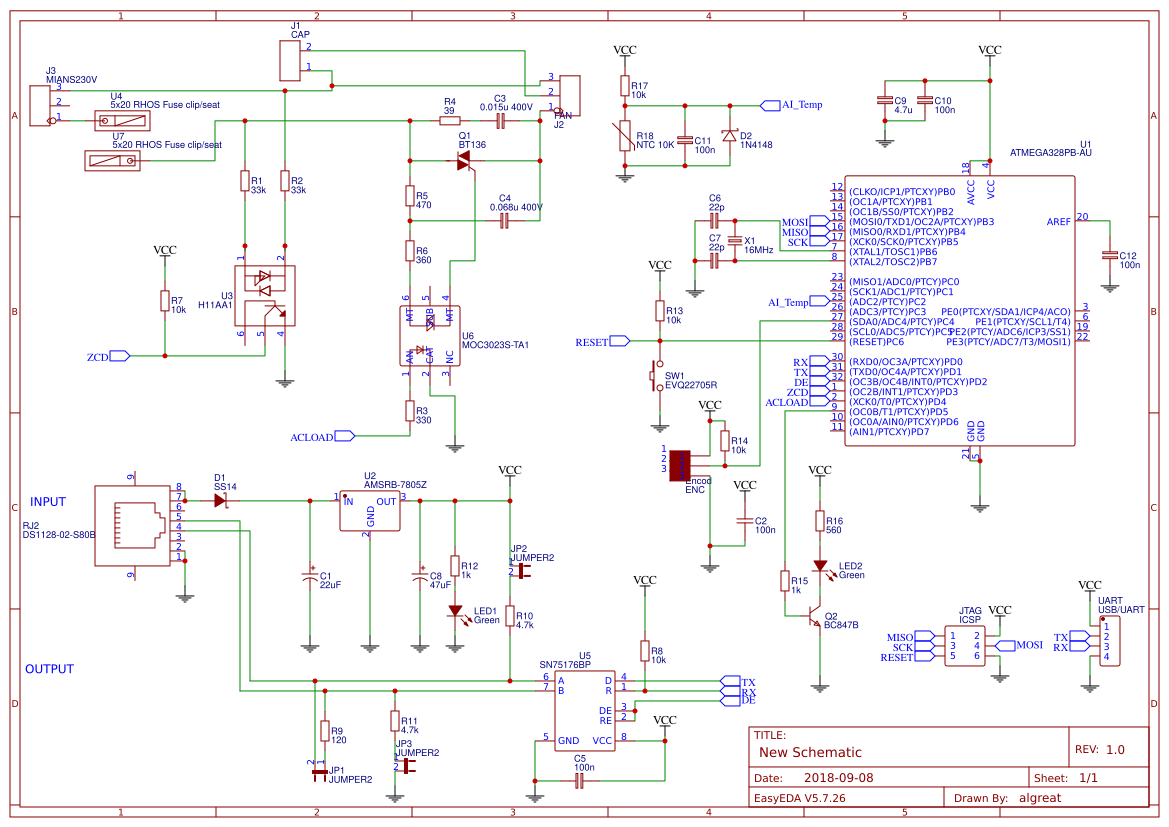Click the H11AA1 optocoupler U3
Image resolution: width=1169 pixels, height=827 pixels.
pyautogui.click(x=262, y=295)
